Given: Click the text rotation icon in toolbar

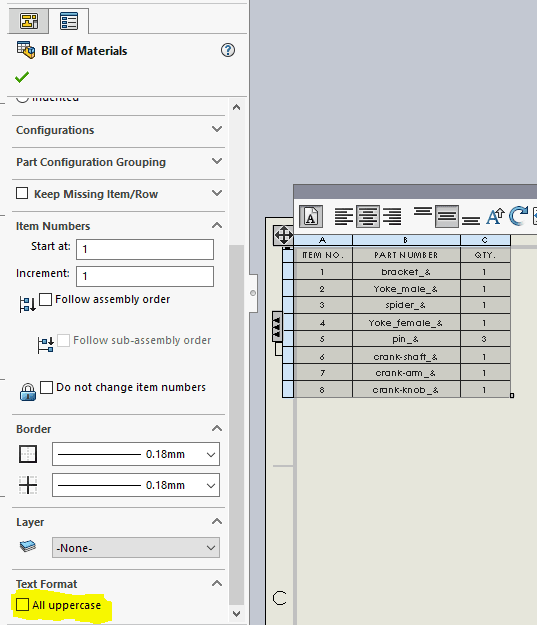Looking at the screenshot, I should click(x=518, y=216).
